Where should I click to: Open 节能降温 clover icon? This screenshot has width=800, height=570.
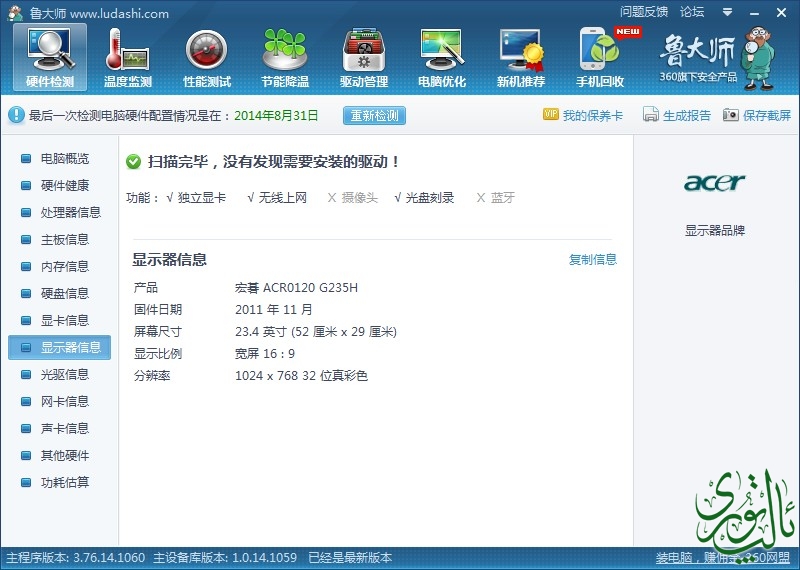click(x=285, y=57)
